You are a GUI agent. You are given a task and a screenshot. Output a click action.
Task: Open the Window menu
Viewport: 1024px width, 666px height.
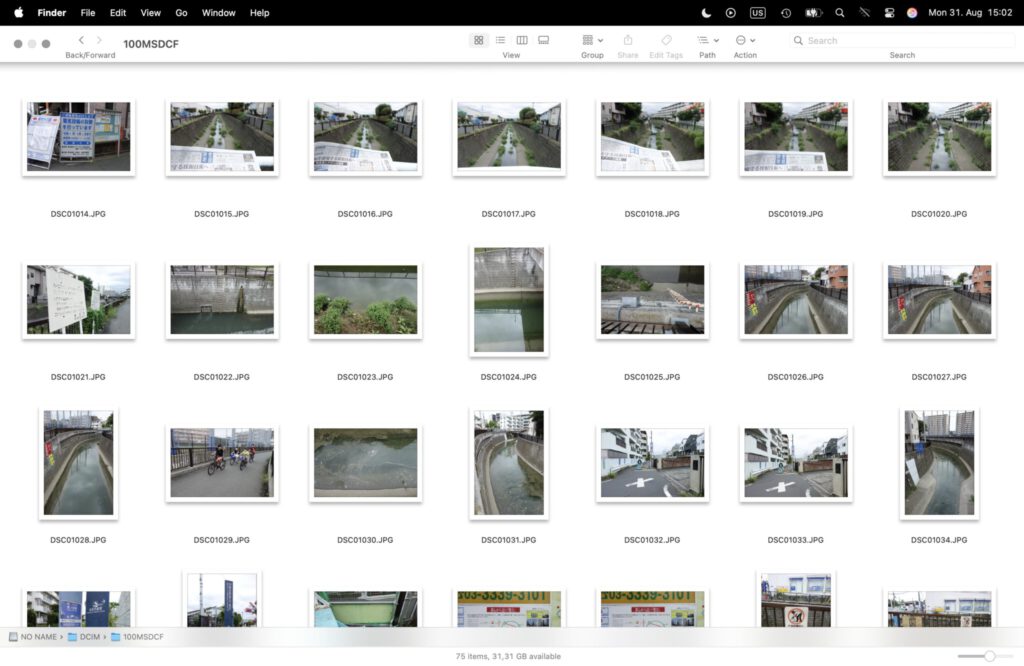pyautogui.click(x=218, y=12)
